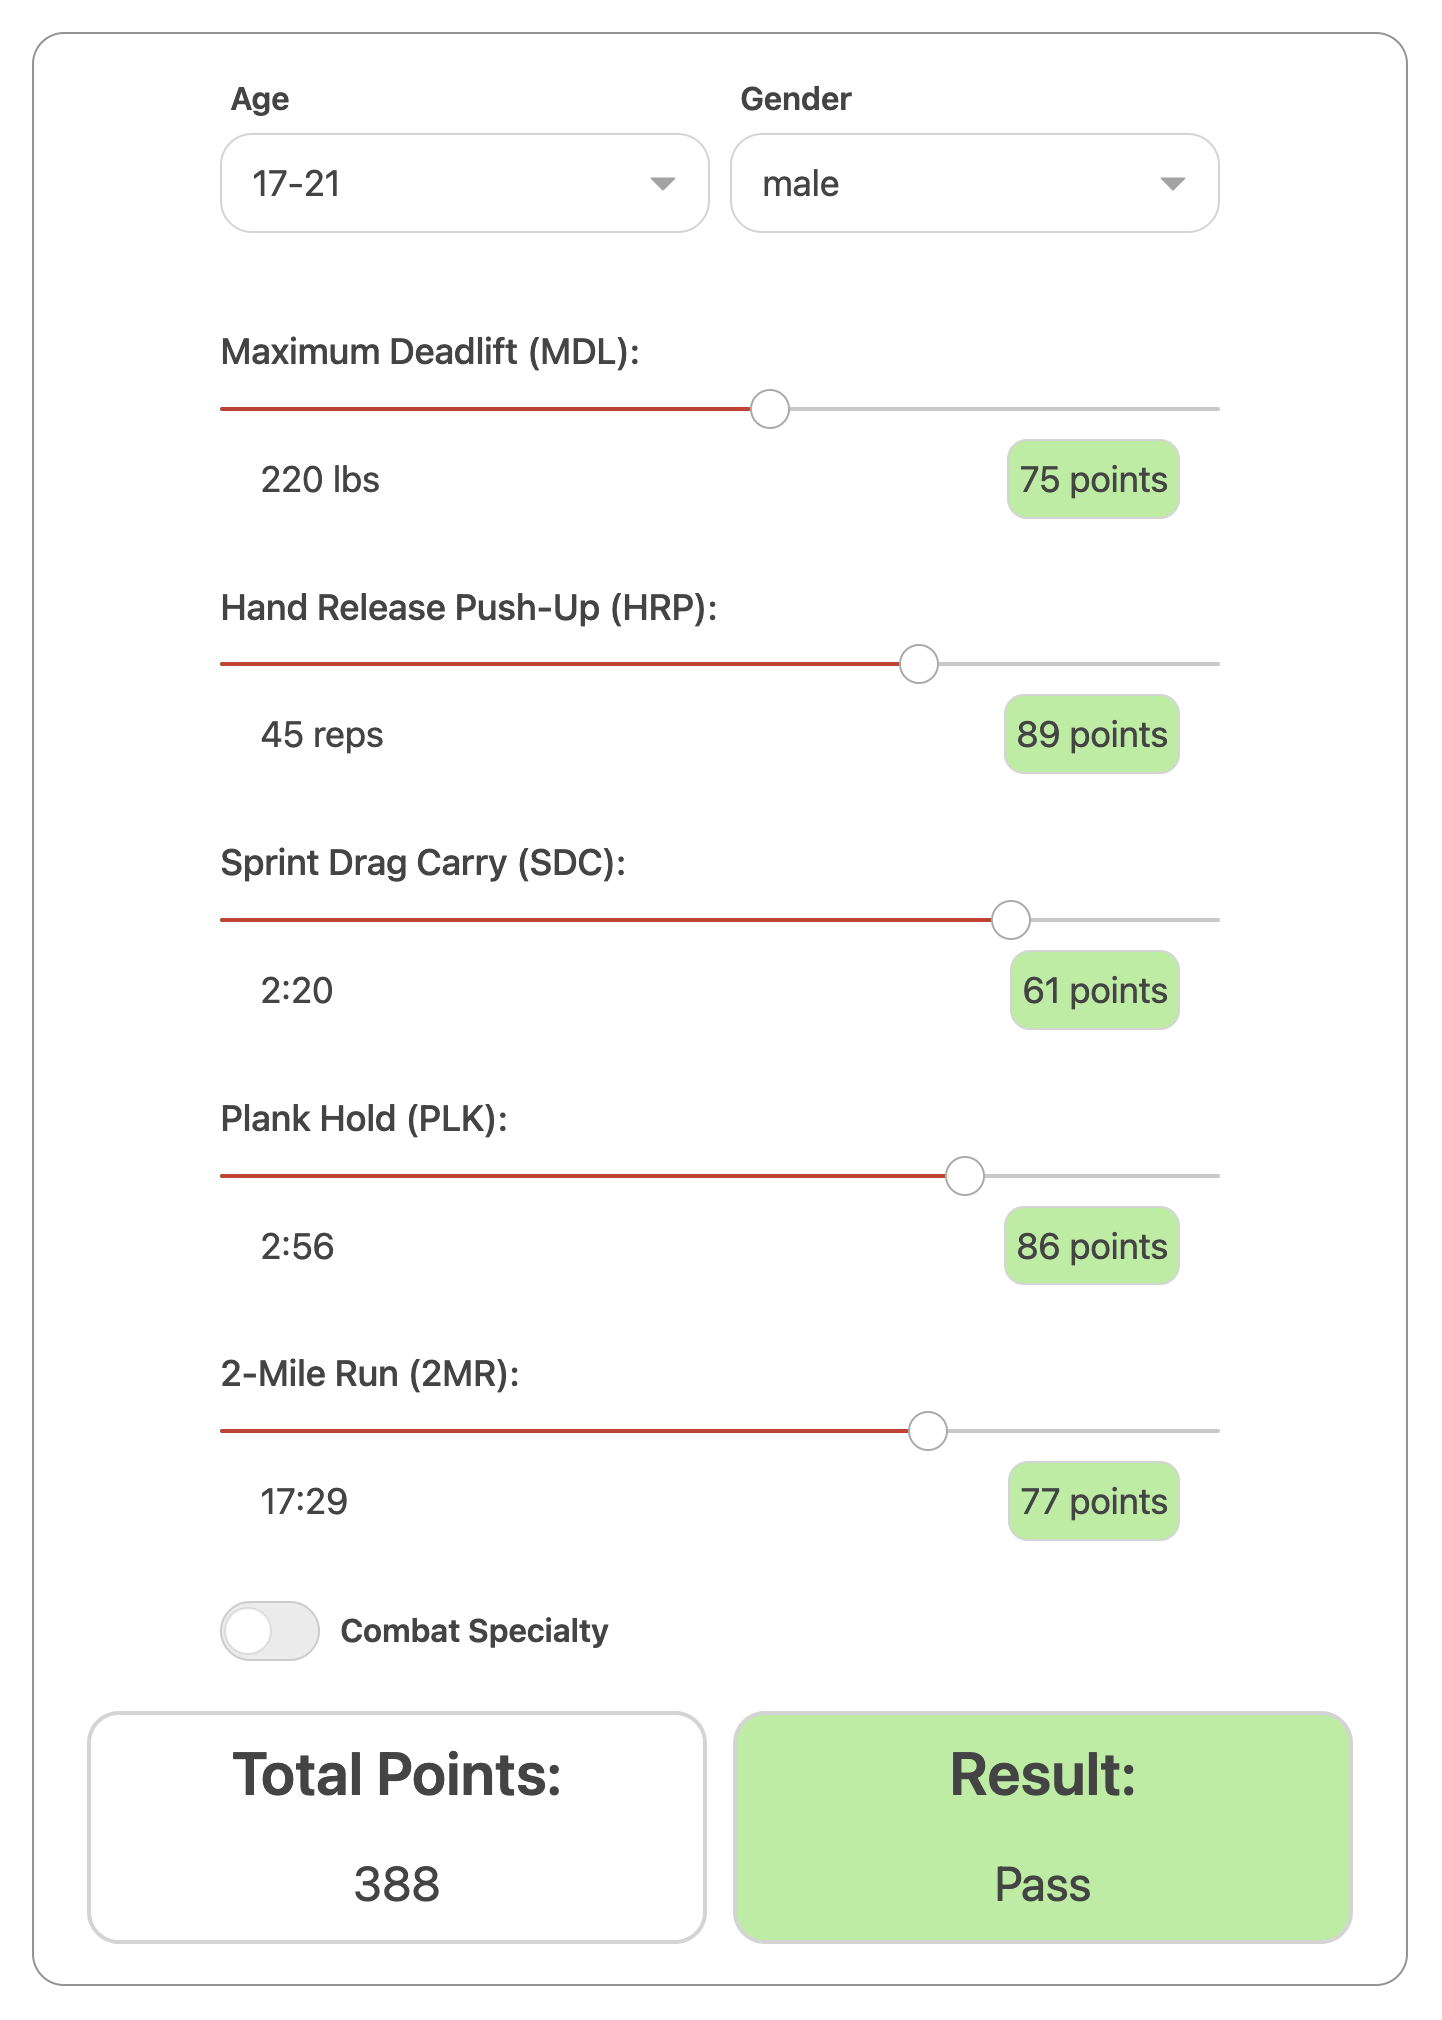This screenshot has width=1442, height=2020.
Task: Select the Plank Hold slider handle
Action: pos(964,1175)
